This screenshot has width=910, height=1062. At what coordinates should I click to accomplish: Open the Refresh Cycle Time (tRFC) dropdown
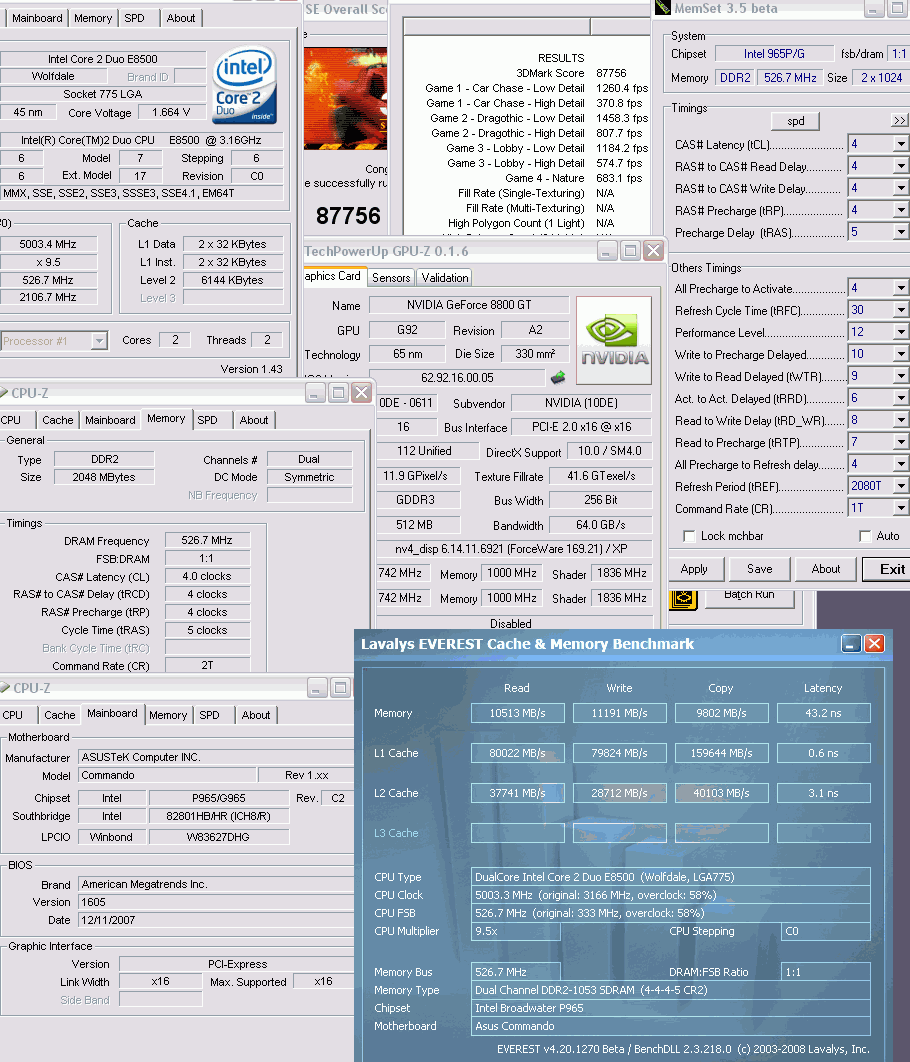pyautogui.click(x=901, y=310)
